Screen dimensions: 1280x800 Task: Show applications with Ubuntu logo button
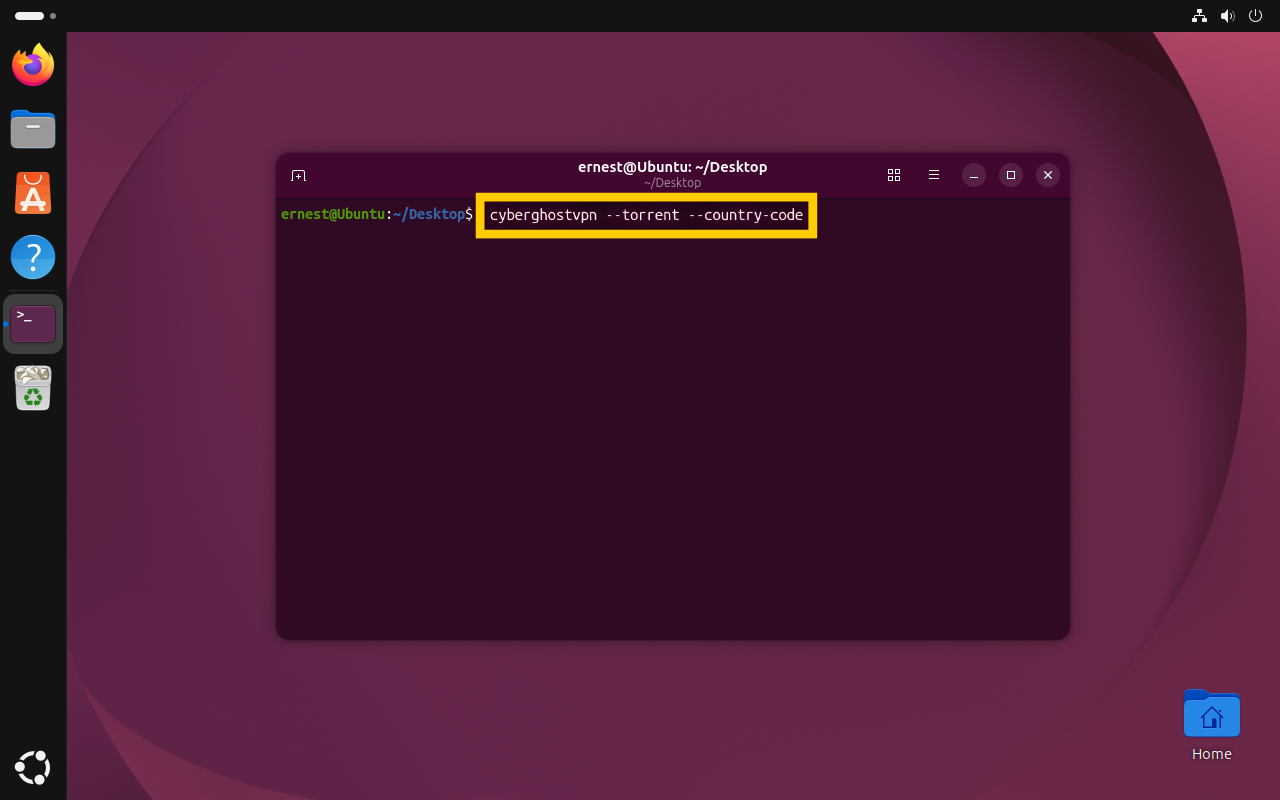point(33,767)
